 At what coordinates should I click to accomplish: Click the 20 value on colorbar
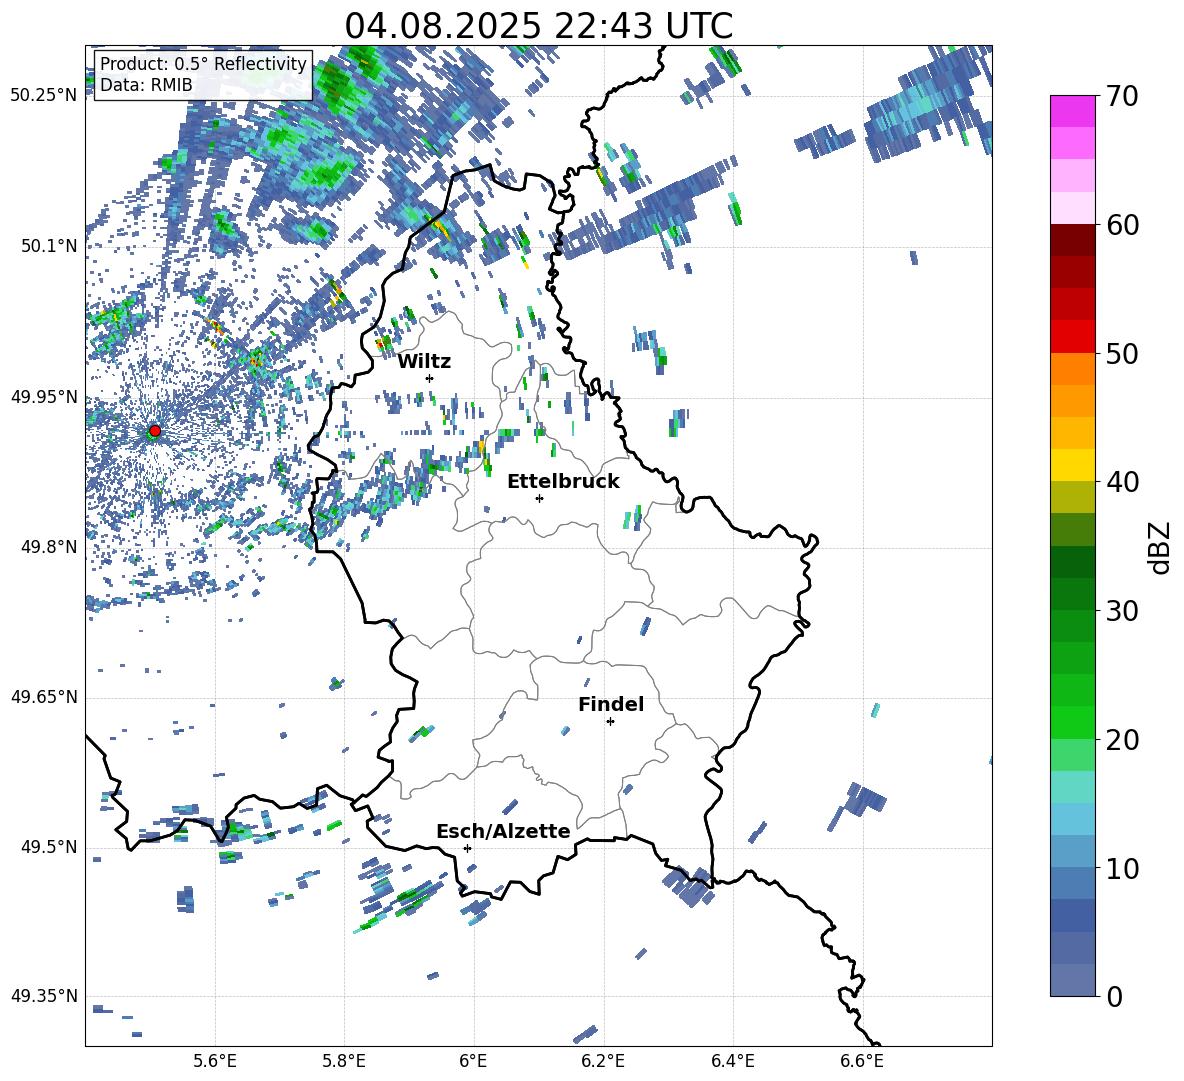1122,740
